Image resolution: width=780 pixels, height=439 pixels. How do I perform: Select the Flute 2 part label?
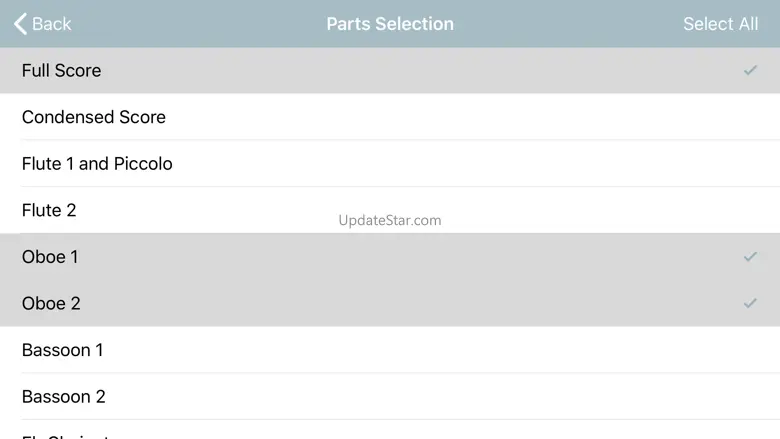(49, 210)
